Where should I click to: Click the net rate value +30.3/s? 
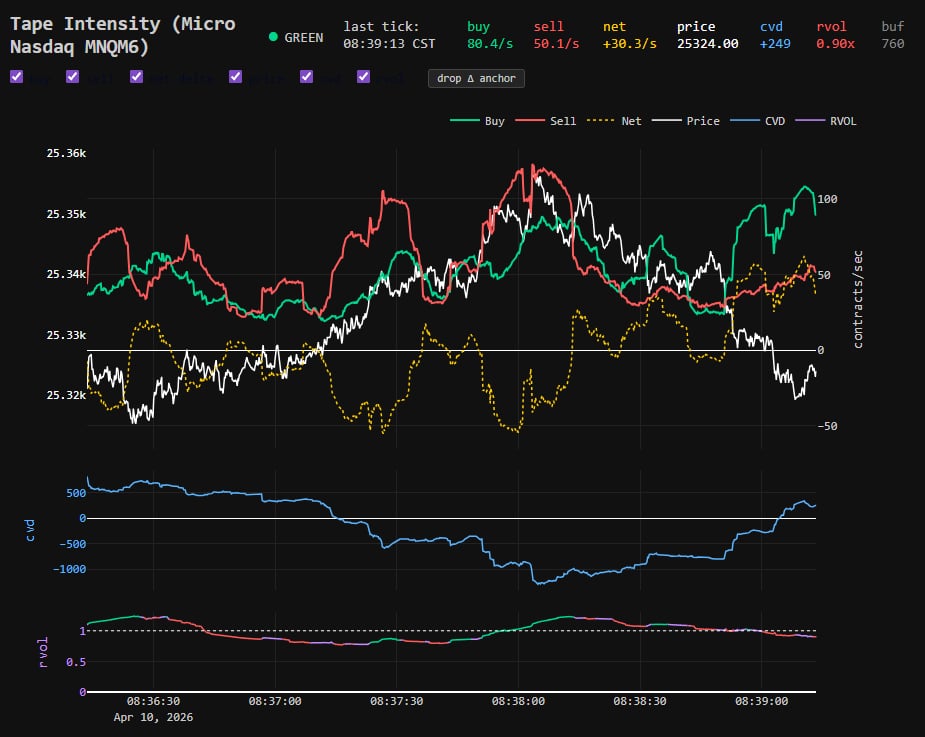[629, 44]
